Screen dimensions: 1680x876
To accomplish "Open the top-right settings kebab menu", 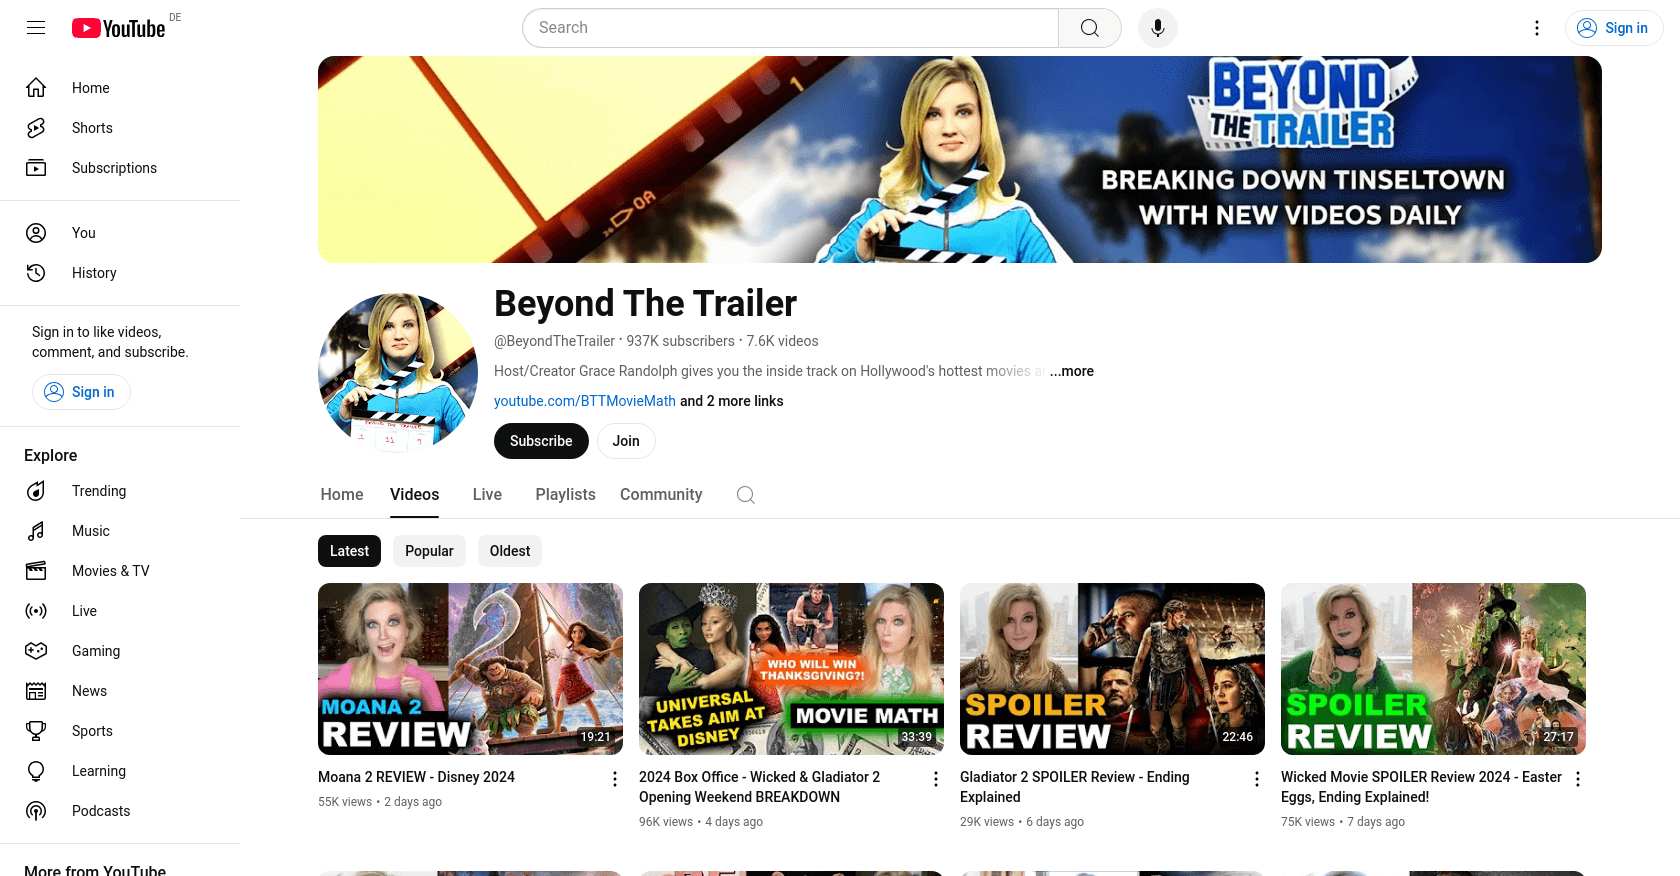I will (1537, 28).
